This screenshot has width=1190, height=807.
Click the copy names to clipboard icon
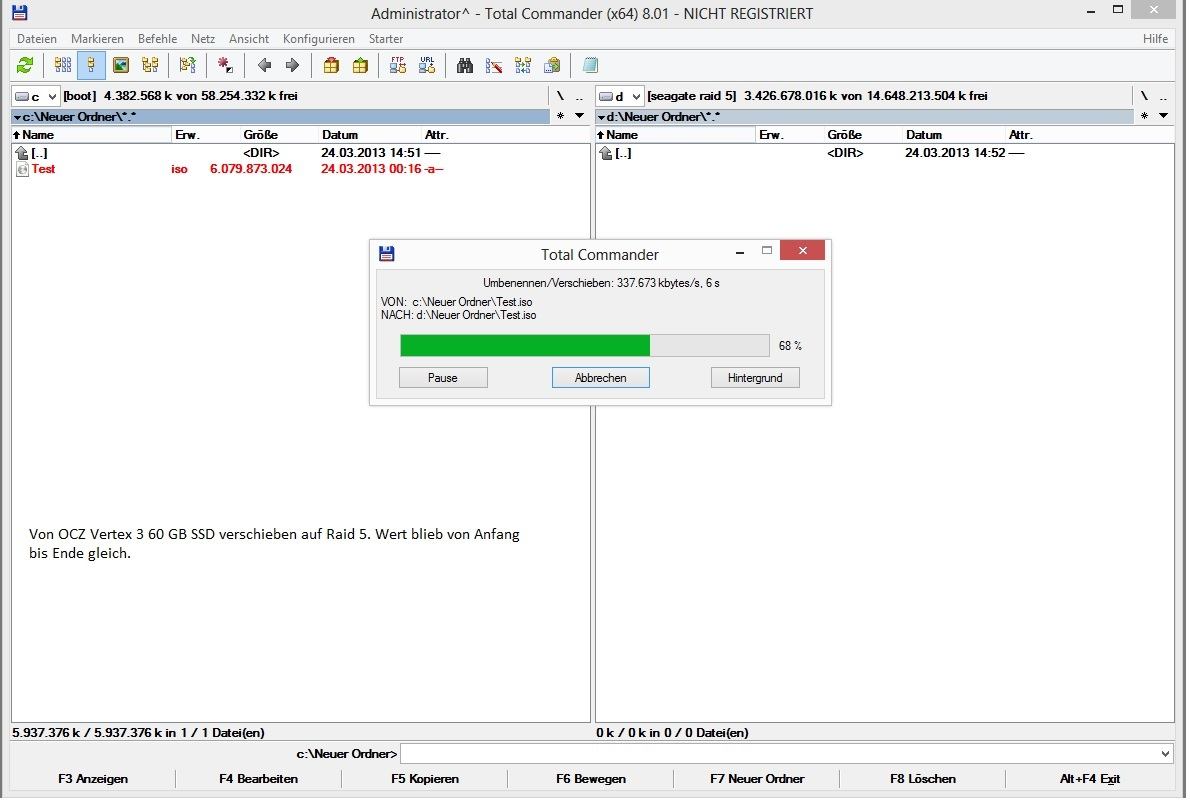tap(552, 66)
